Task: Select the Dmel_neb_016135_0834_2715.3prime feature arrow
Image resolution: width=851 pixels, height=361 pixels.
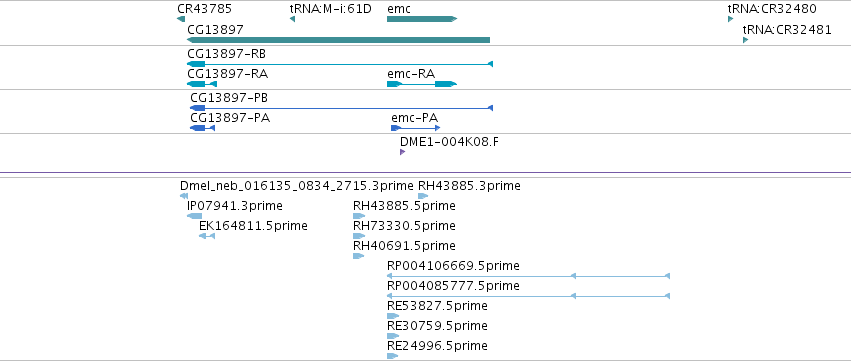Action: pyautogui.click(x=184, y=196)
